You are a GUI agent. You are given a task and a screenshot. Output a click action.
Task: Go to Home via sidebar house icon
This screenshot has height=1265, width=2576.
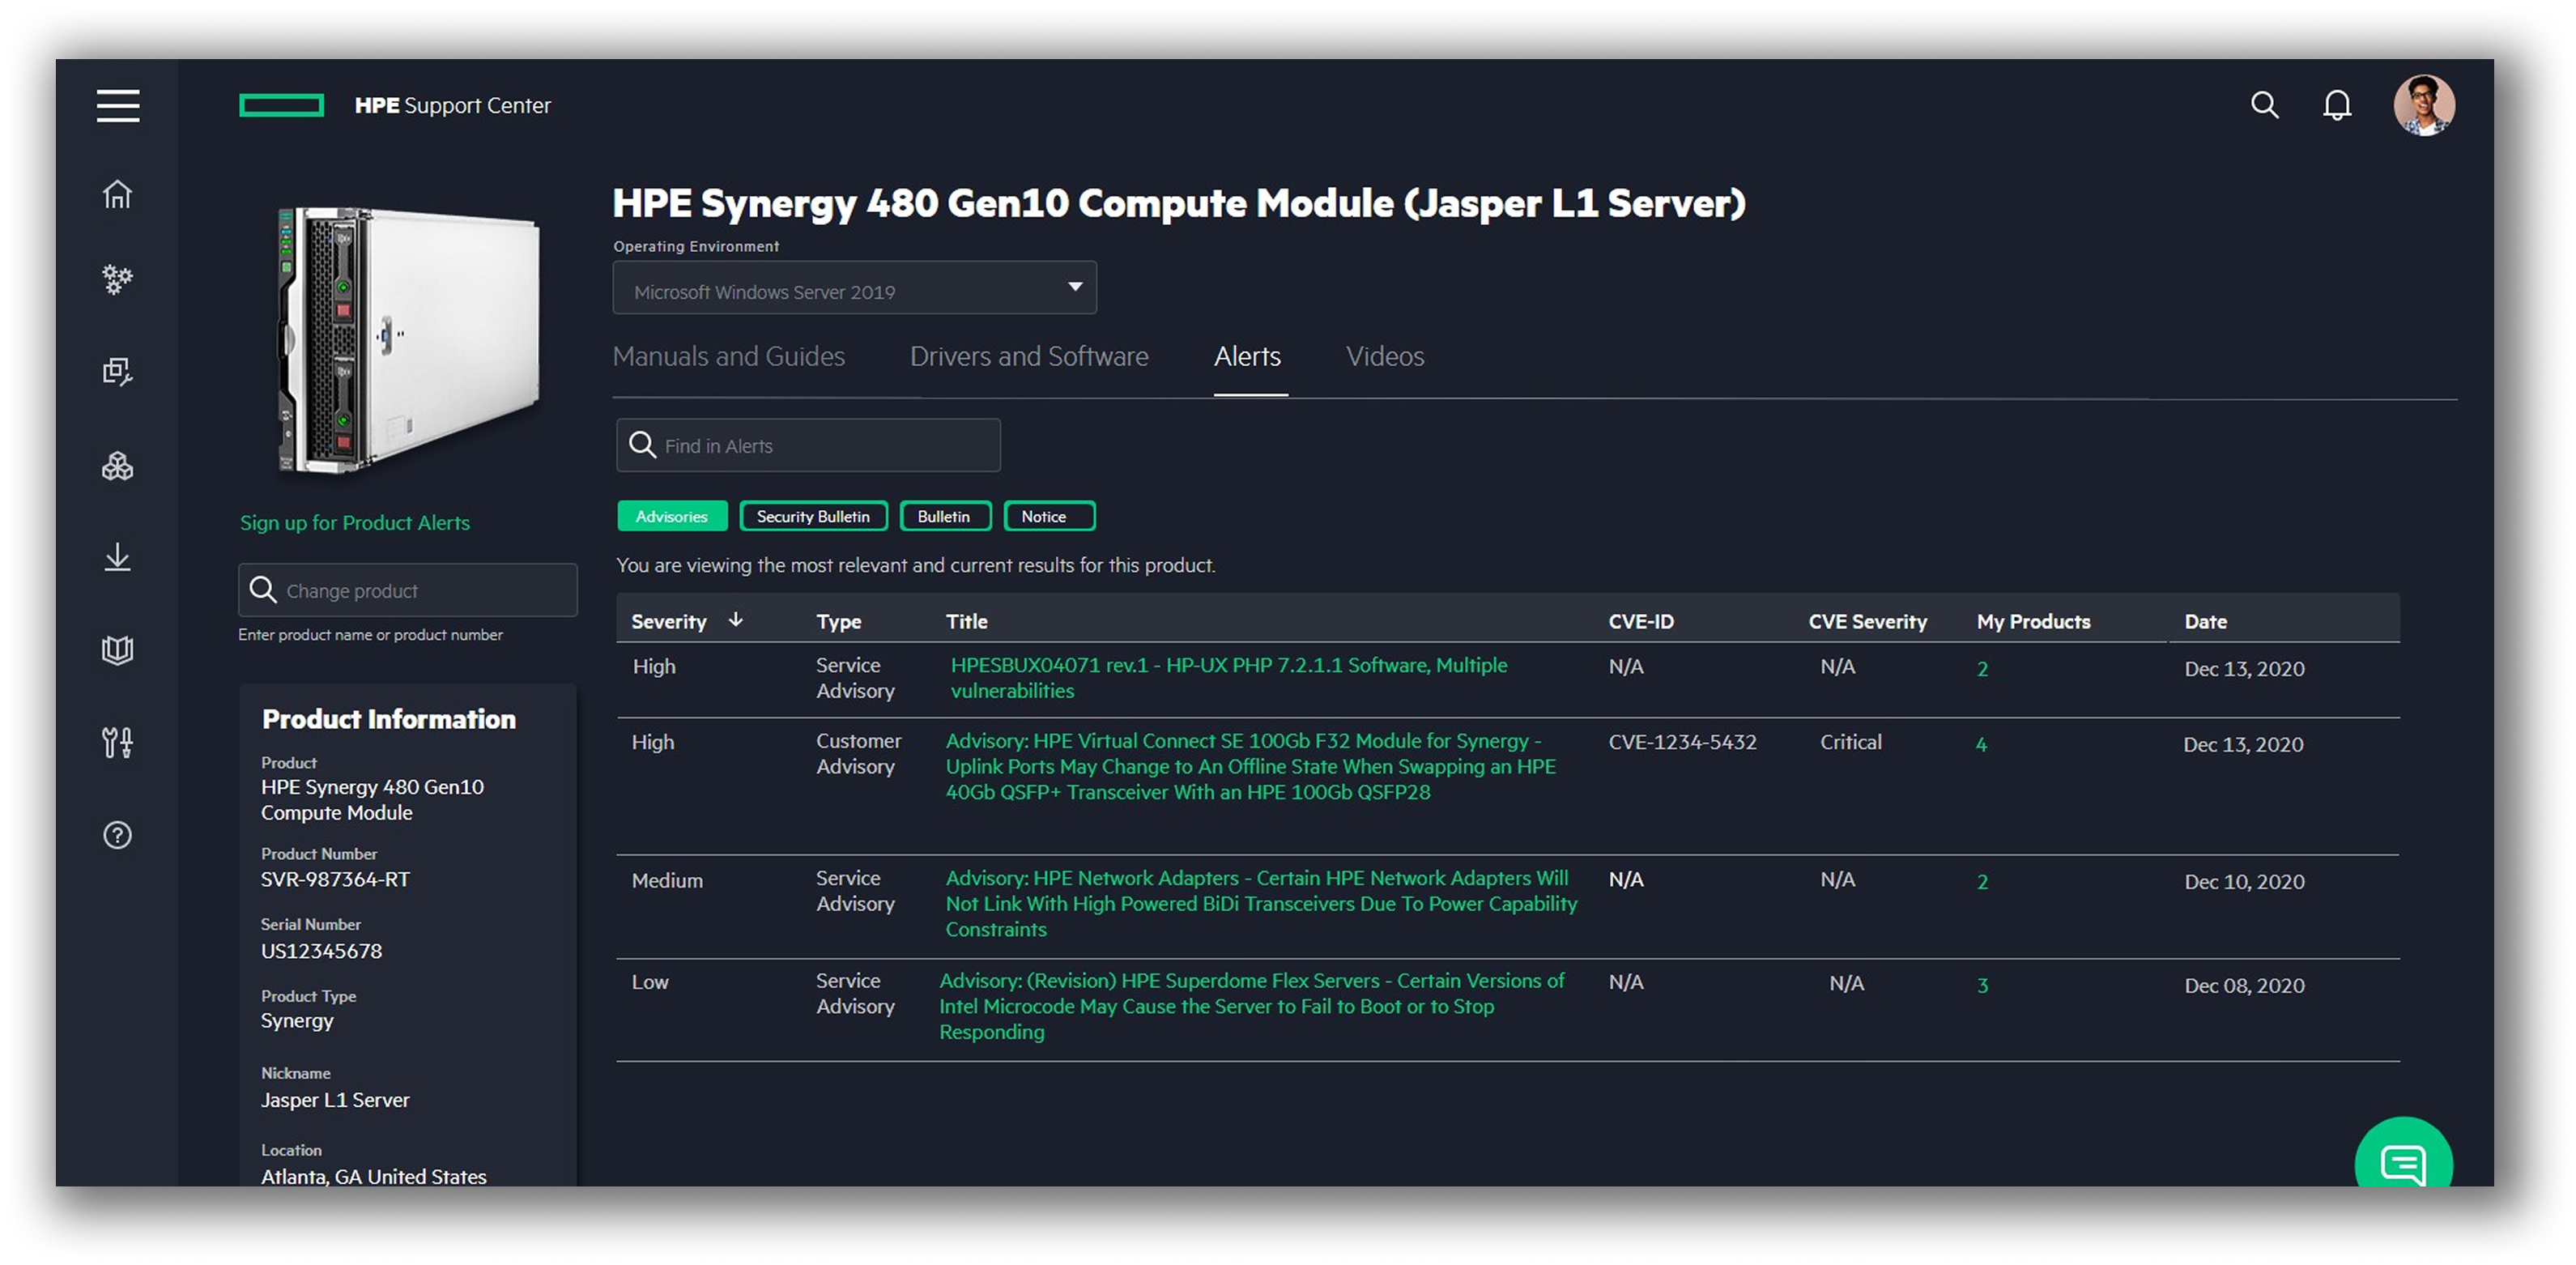click(118, 194)
